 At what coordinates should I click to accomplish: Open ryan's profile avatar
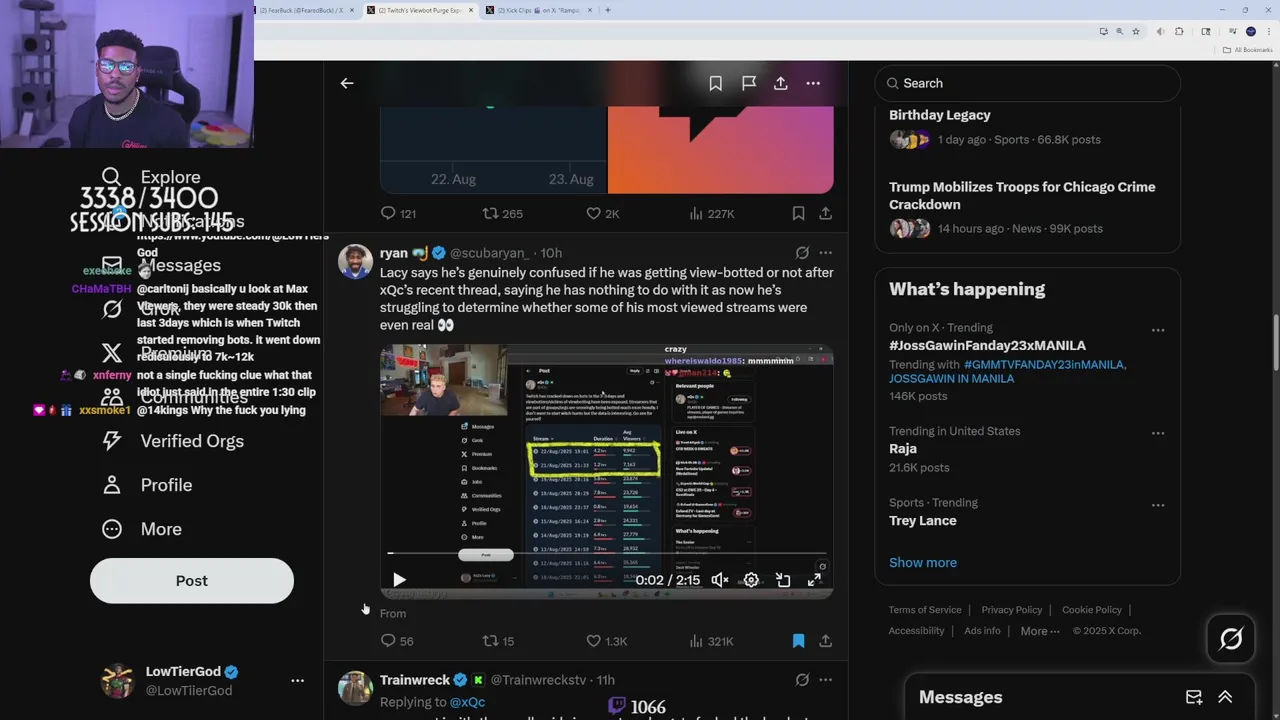(355, 262)
